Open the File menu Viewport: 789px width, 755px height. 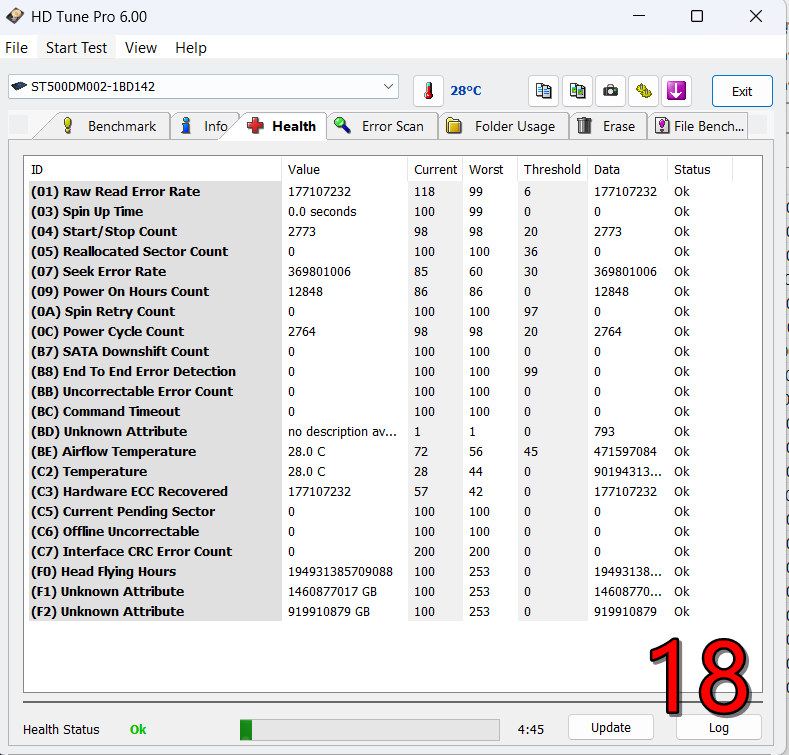17,48
